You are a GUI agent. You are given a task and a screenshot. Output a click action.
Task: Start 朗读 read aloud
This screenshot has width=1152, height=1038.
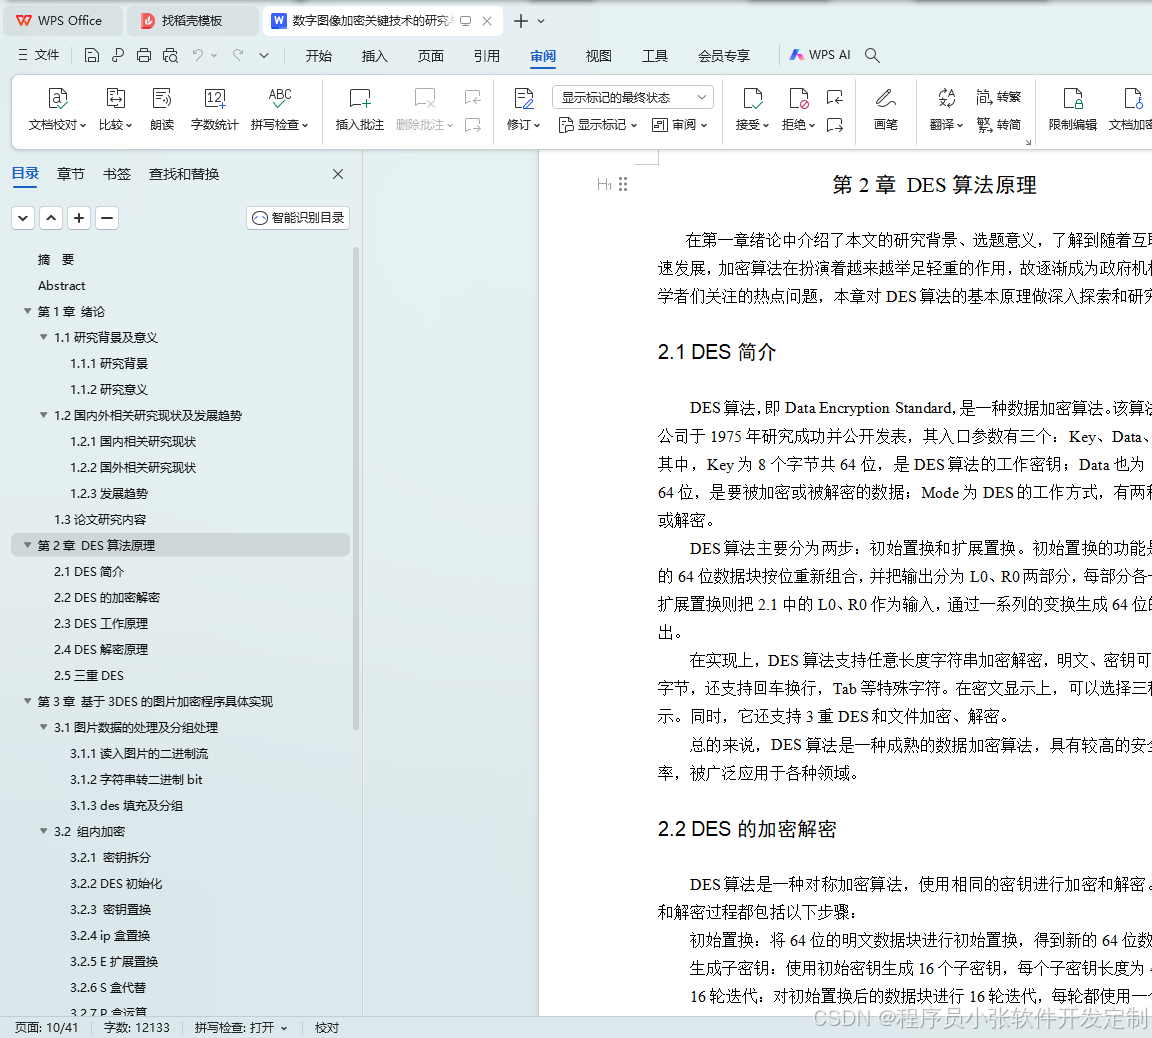click(162, 109)
